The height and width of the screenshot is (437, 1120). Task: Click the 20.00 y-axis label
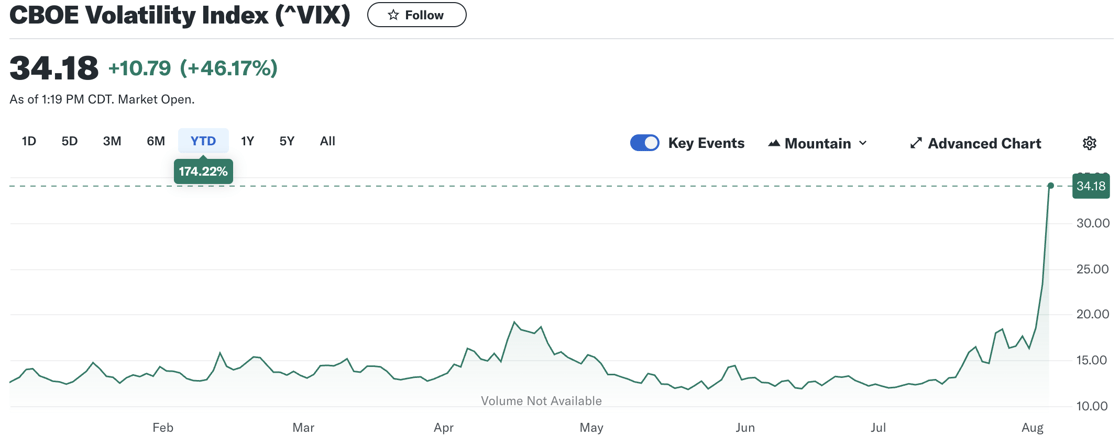point(1091,315)
